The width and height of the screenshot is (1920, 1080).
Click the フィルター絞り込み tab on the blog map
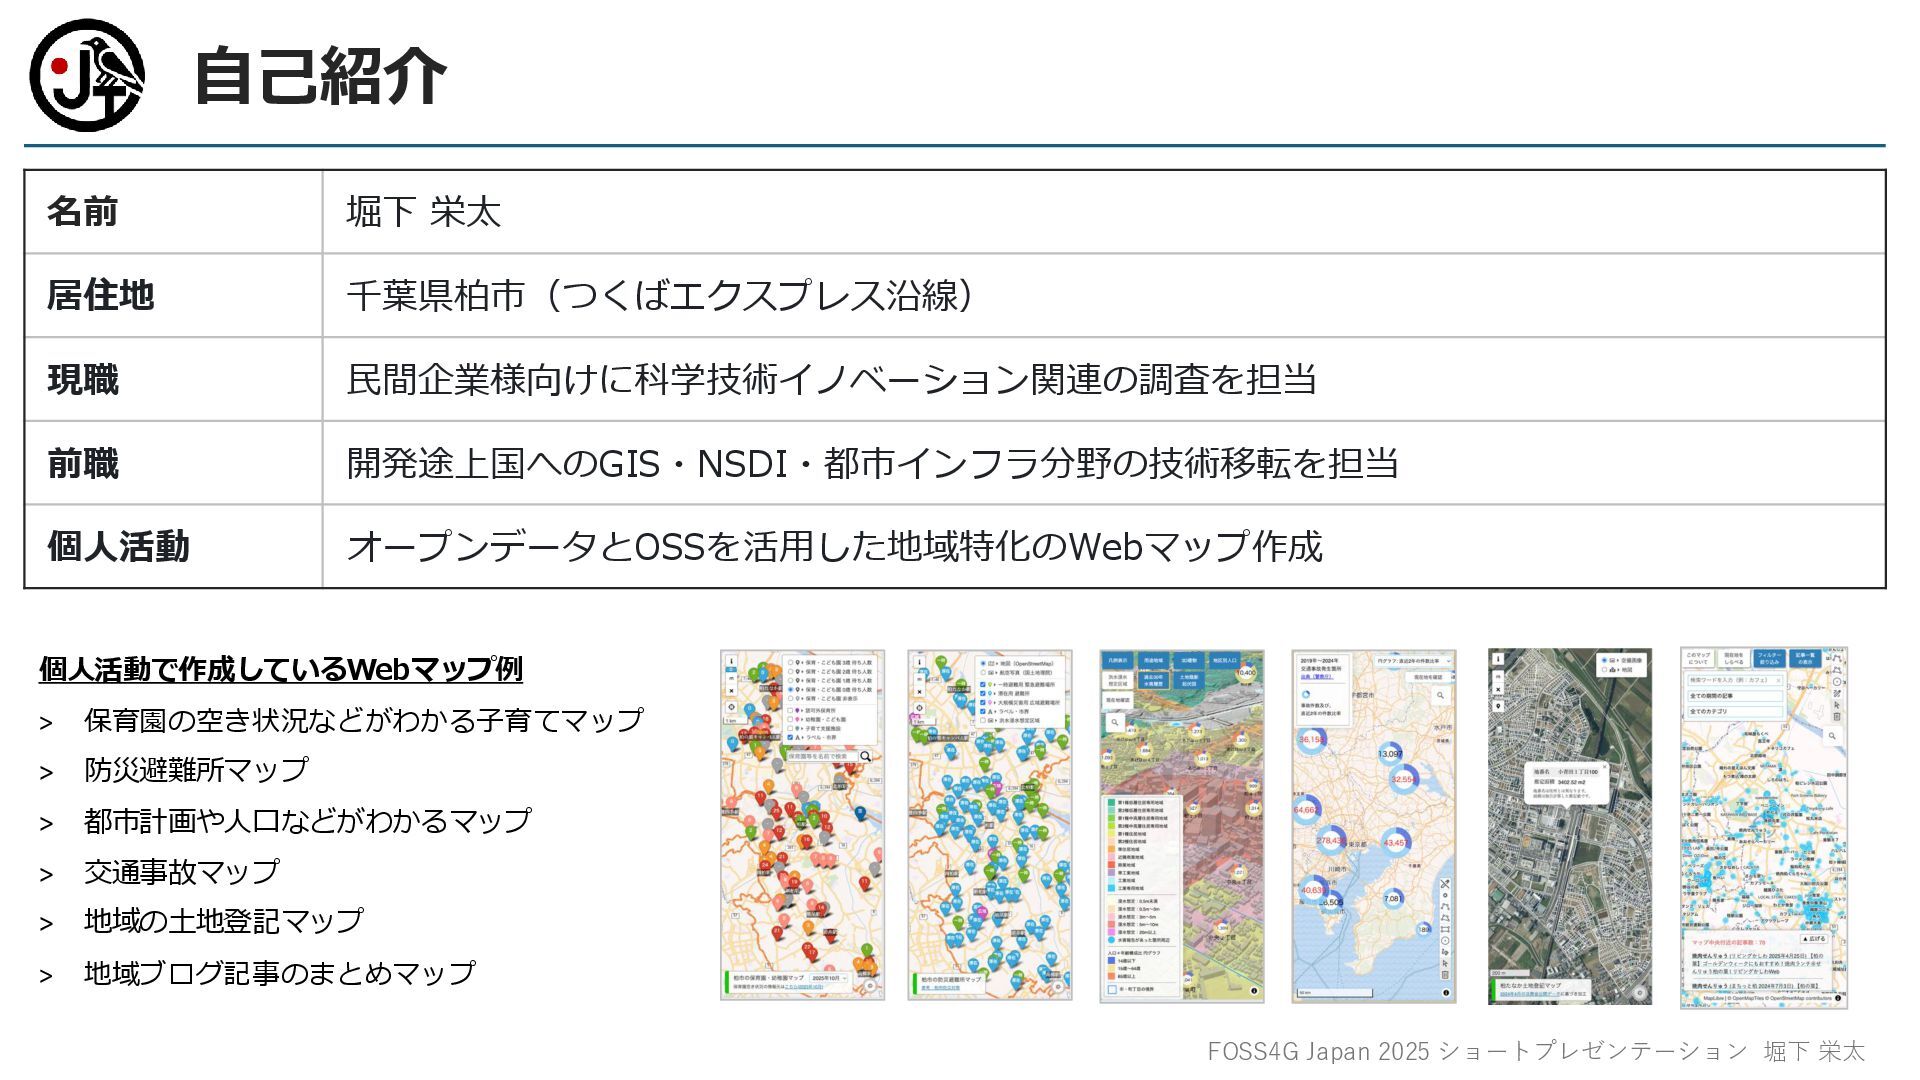pyautogui.click(x=1768, y=659)
